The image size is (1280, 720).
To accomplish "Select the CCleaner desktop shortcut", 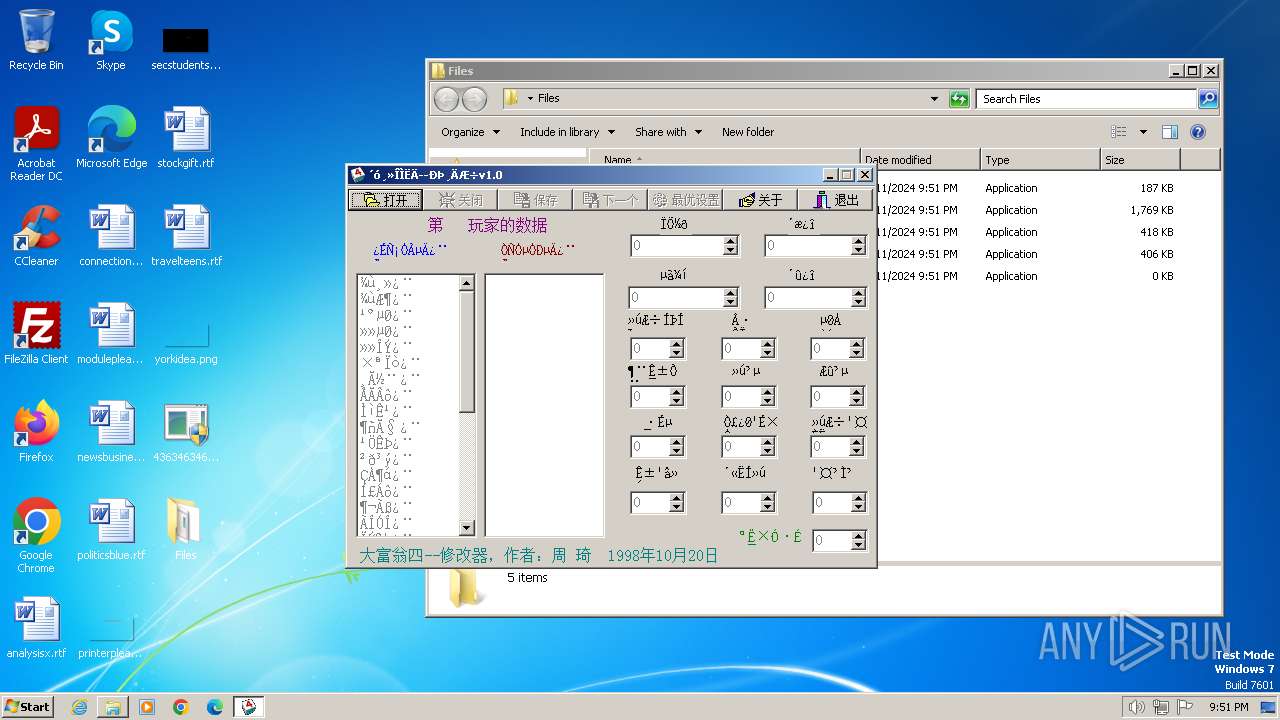I will click(x=36, y=236).
